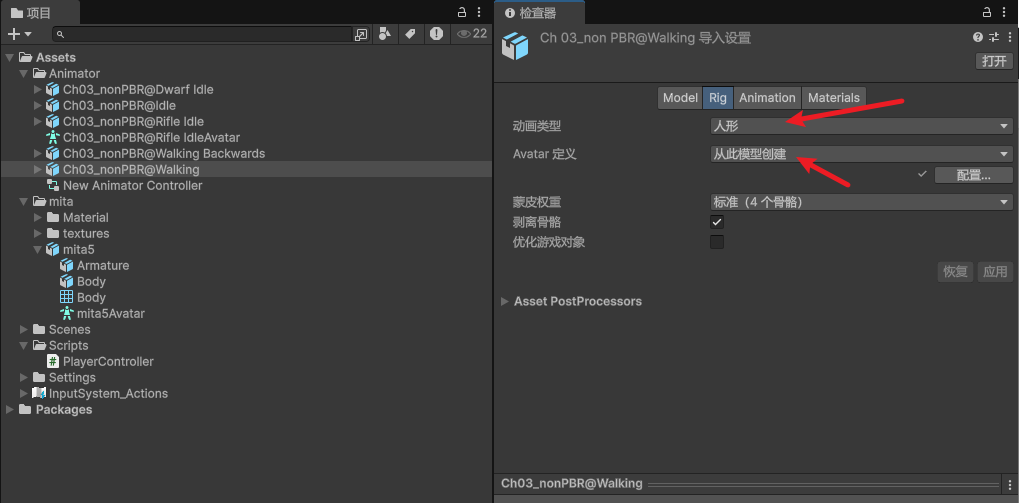The height and width of the screenshot is (503, 1019).
Task: Toggle the 剥离骨骼 checkbox
Action: (717, 222)
